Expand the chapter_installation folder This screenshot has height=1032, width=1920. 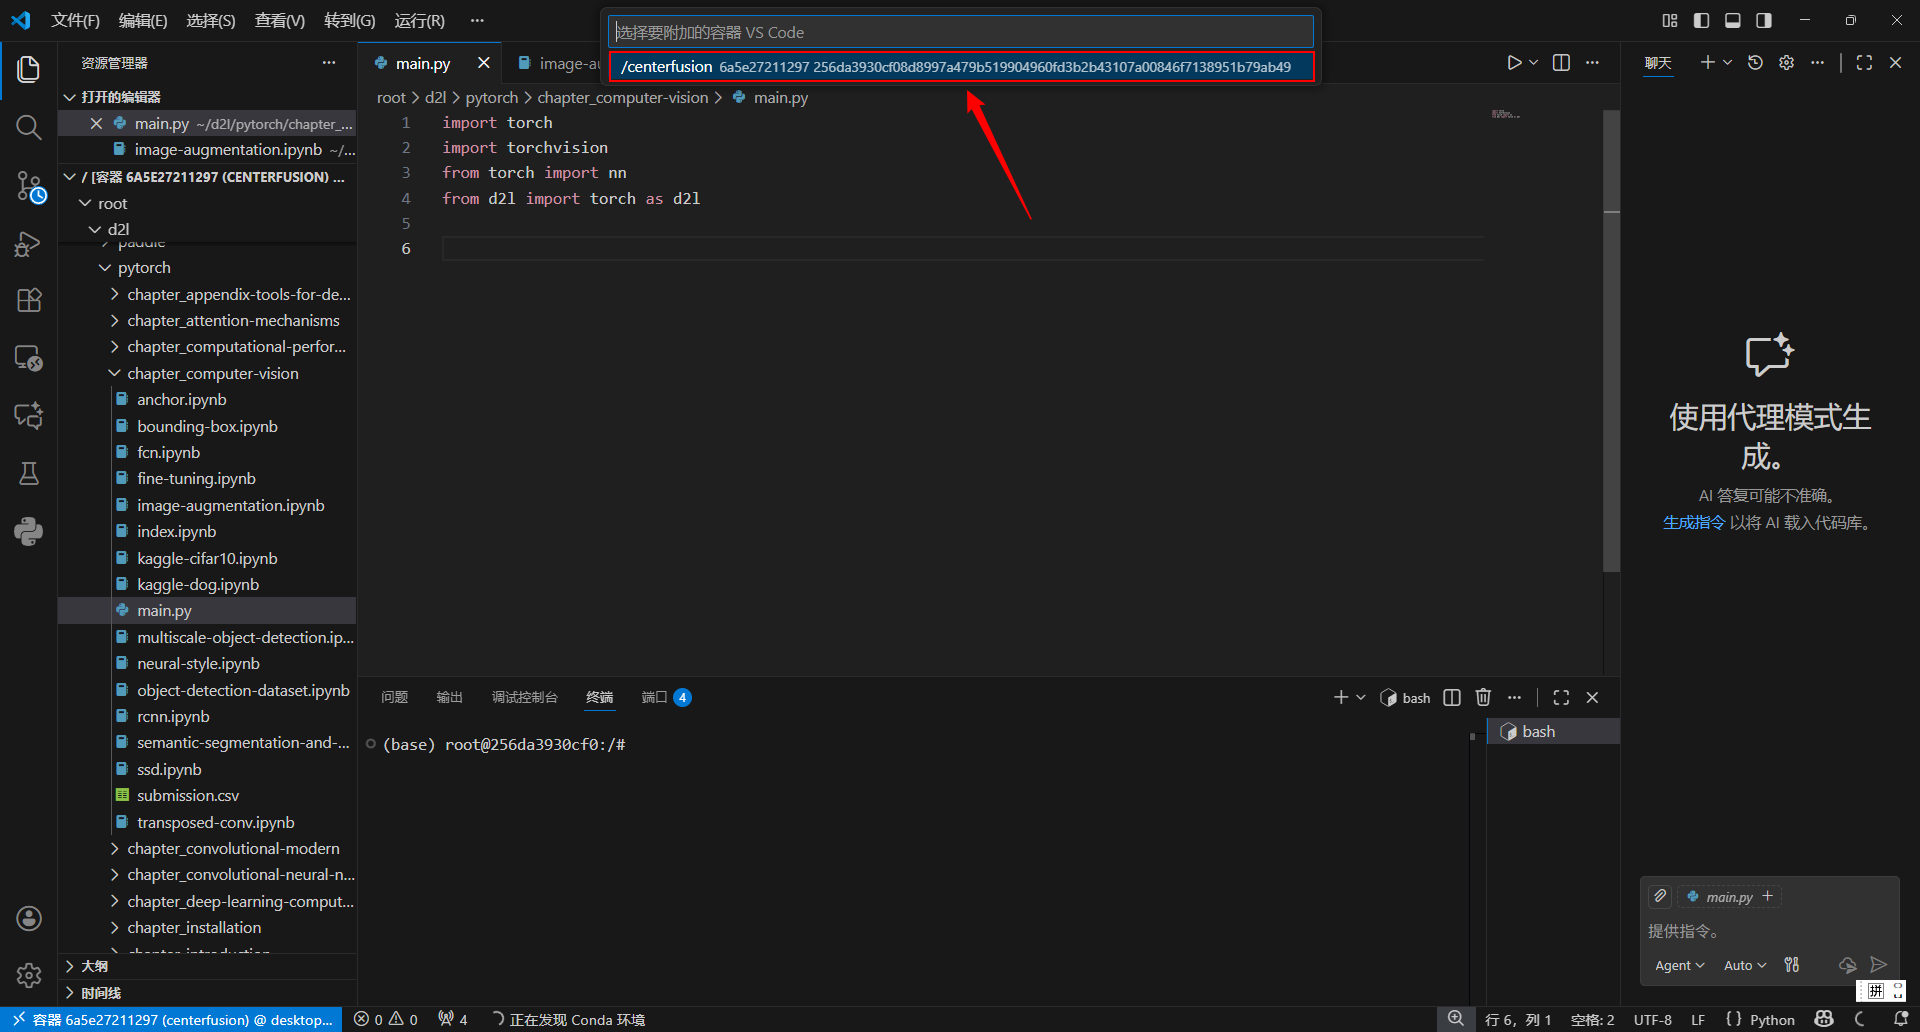coord(115,928)
